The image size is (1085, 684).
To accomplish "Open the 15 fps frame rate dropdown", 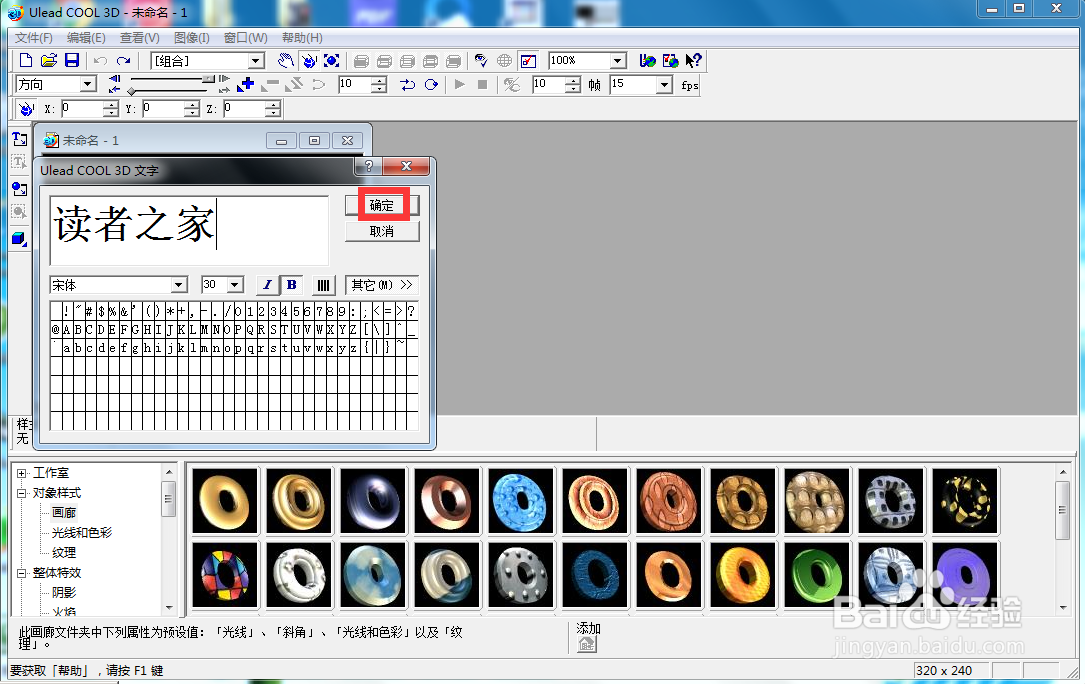I will 664,84.
